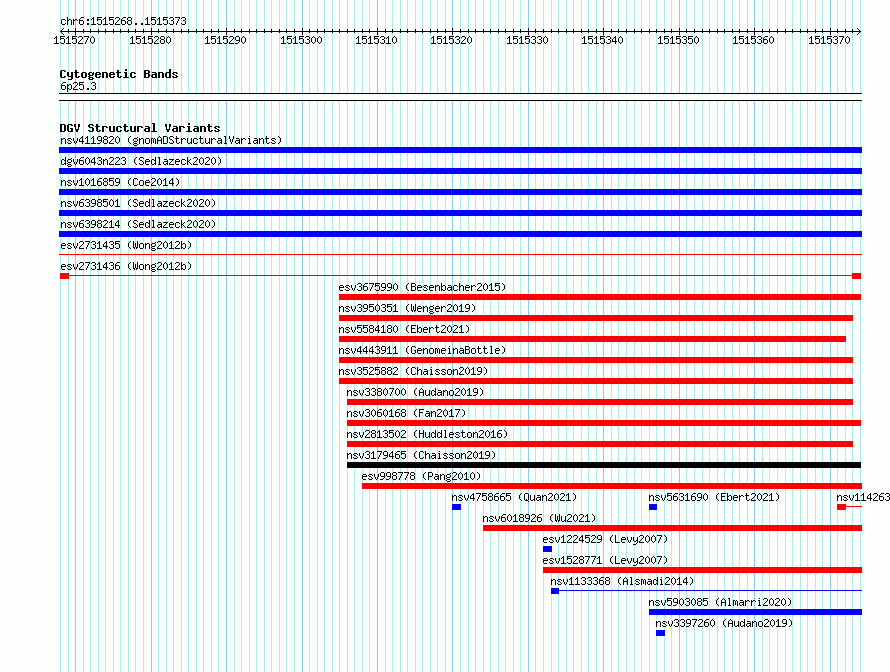
Task: Click ruler position 1515320
Action: point(451,40)
